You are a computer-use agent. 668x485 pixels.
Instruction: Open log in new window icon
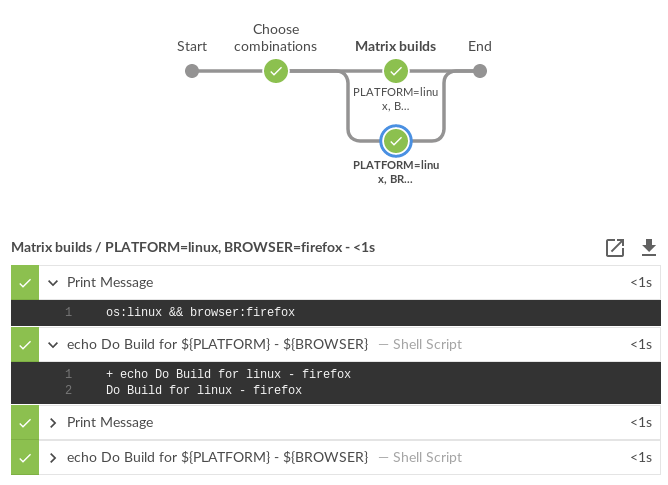pos(615,247)
